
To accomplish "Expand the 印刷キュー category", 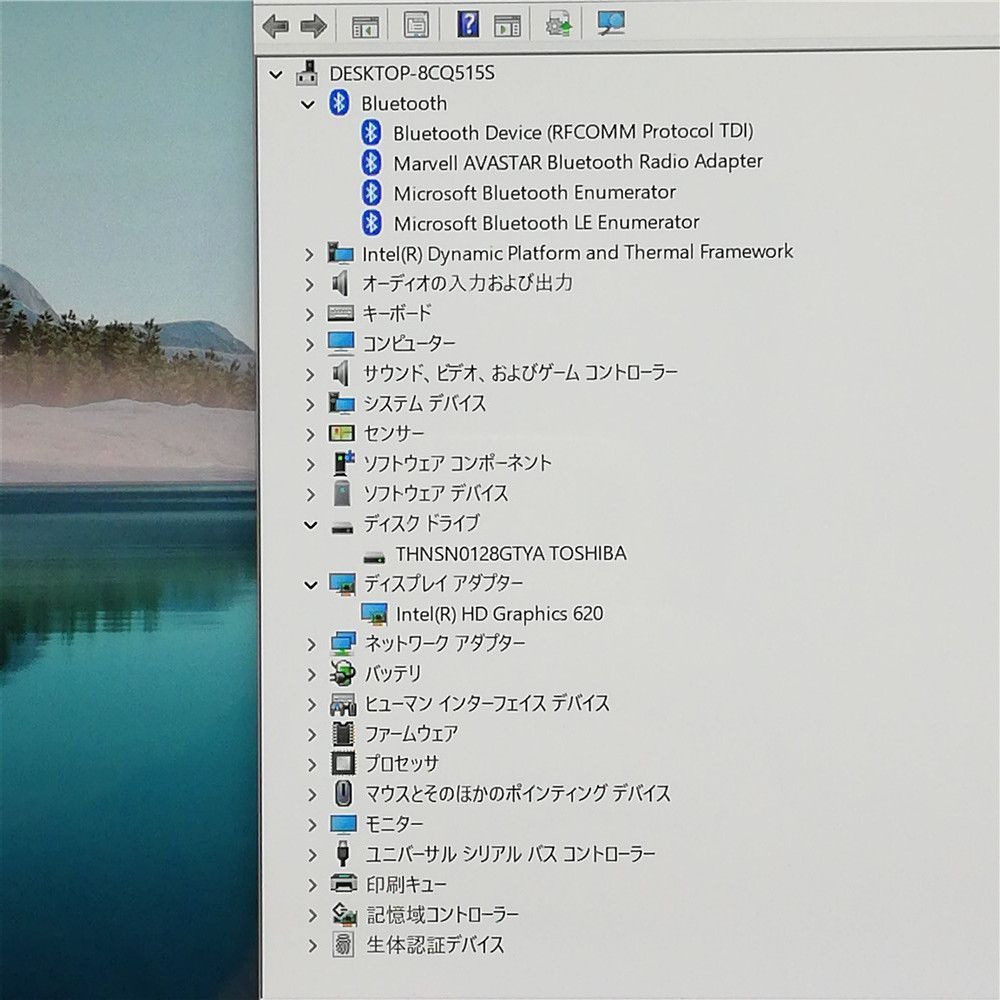I will click(312, 885).
